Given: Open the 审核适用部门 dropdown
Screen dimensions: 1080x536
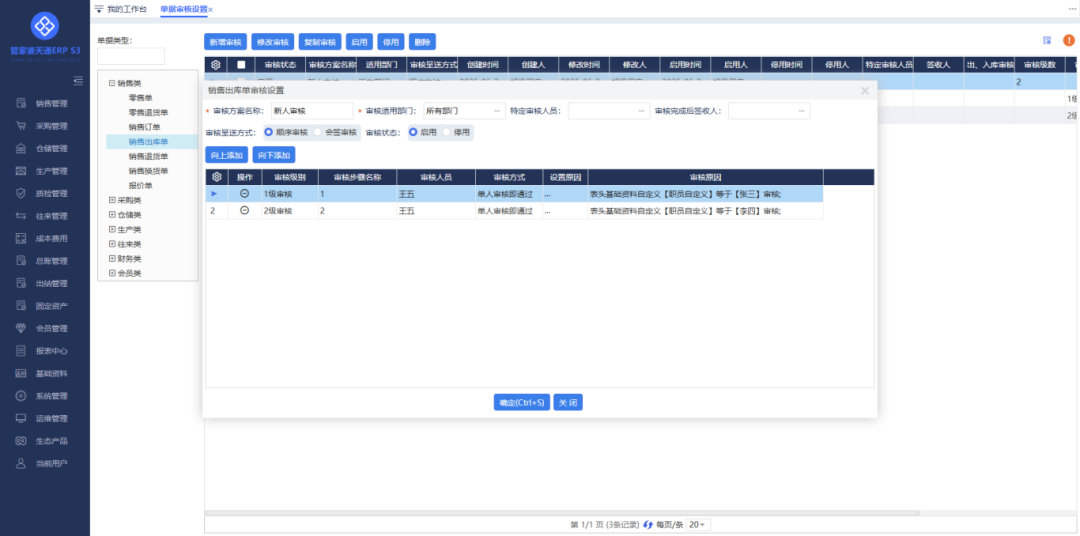Looking at the screenshot, I should point(463,110).
